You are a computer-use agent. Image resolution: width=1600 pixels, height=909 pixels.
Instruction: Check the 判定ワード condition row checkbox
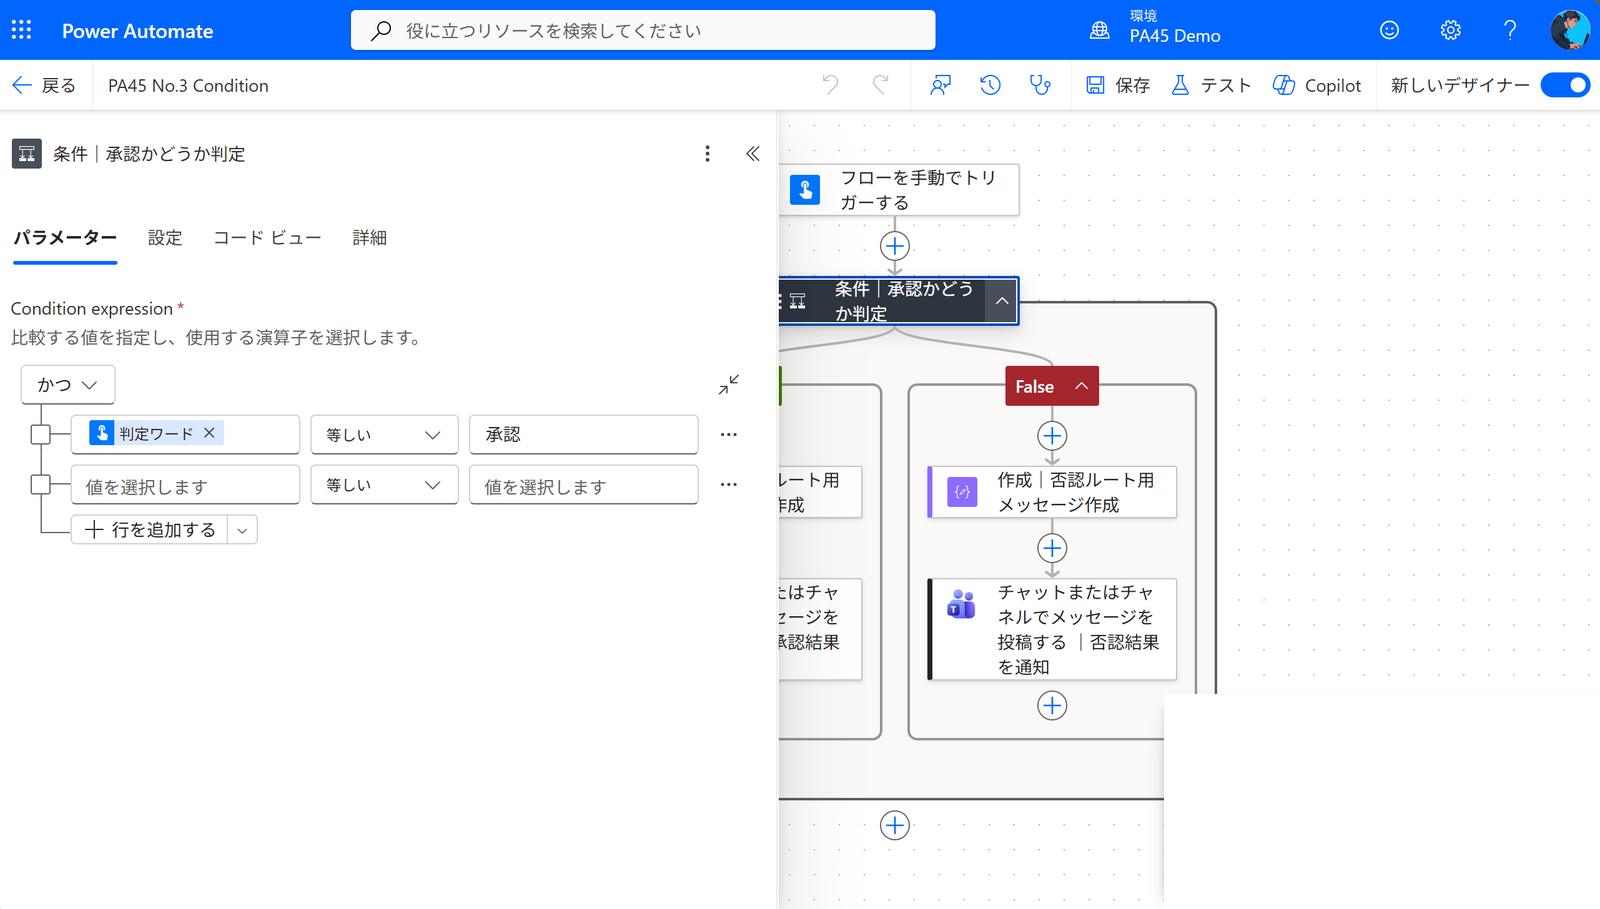(41, 434)
